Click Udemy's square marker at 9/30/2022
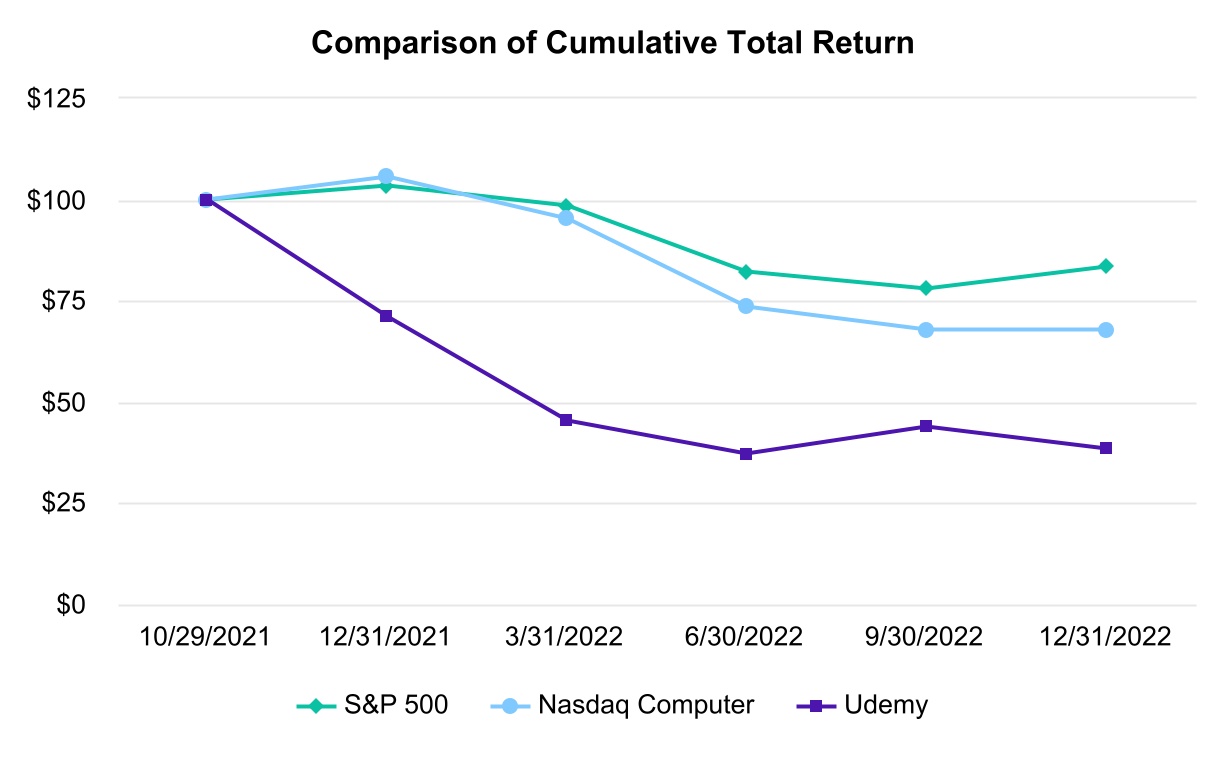The width and height of the screenshot is (1226, 760). click(926, 426)
